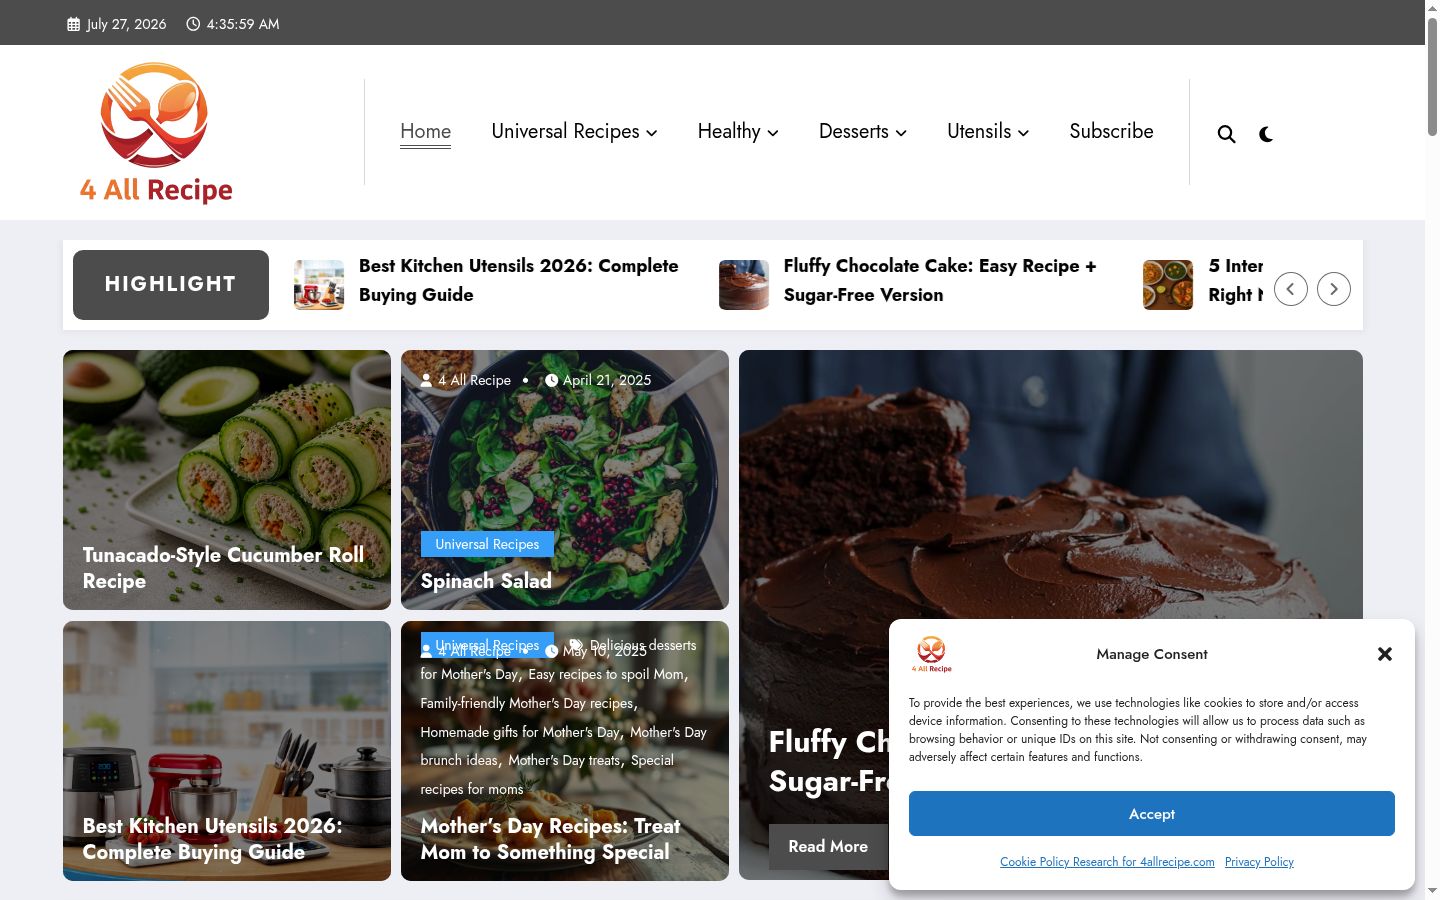Expand the Desserts menu chevron
Image resolution: width=1440 pixels, height=900 pixels.
point(901,133)
